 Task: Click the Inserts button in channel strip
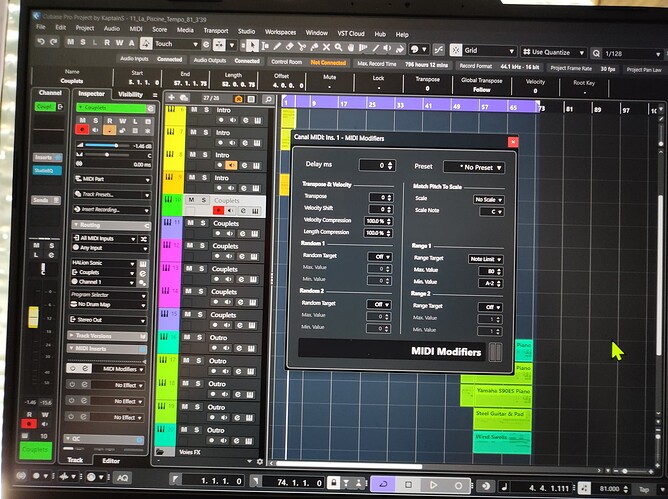tap(47, 157)
